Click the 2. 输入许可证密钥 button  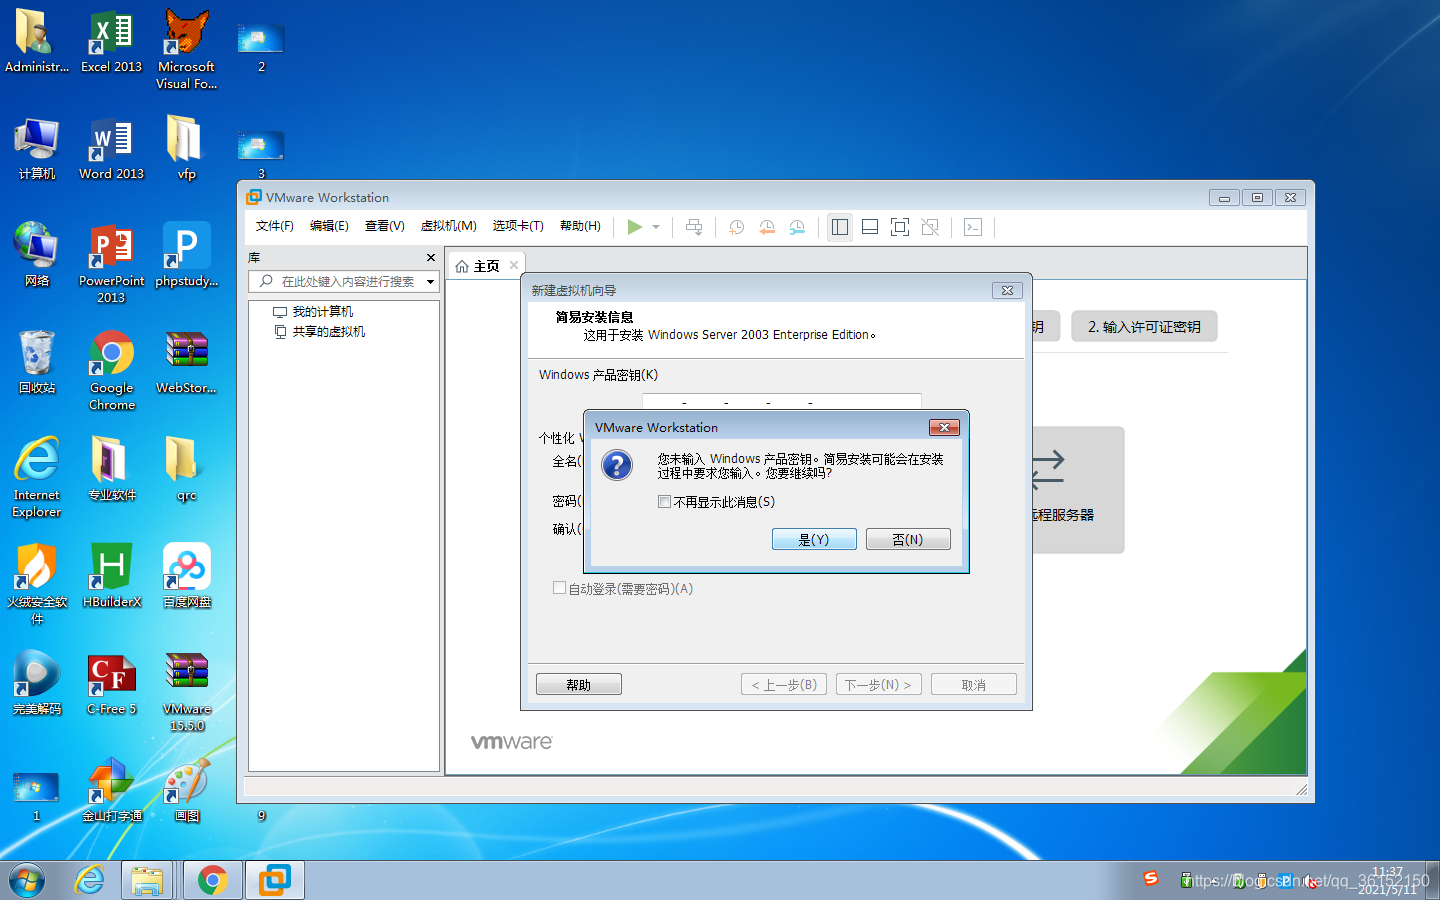[x=1144, y=326]
